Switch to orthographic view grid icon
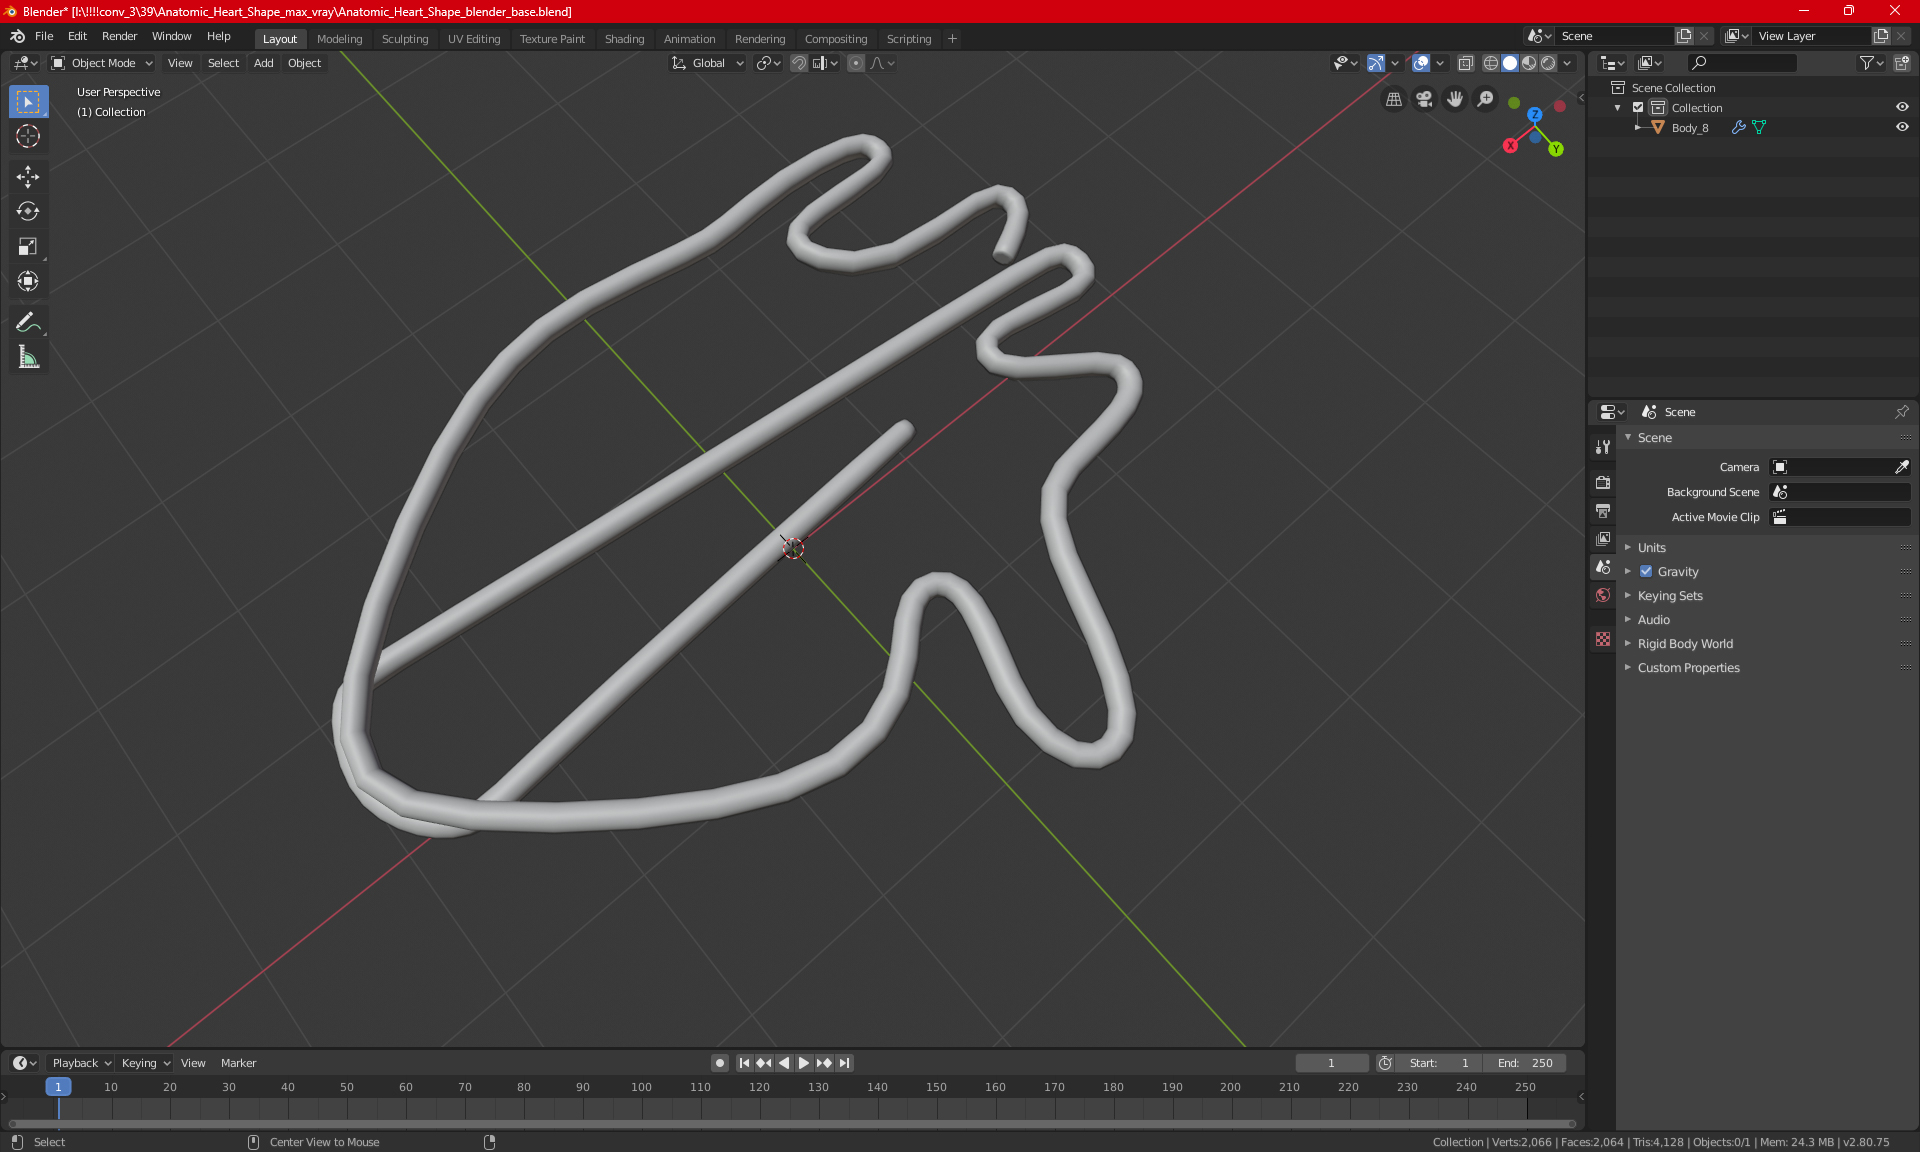 (1393, 99)
